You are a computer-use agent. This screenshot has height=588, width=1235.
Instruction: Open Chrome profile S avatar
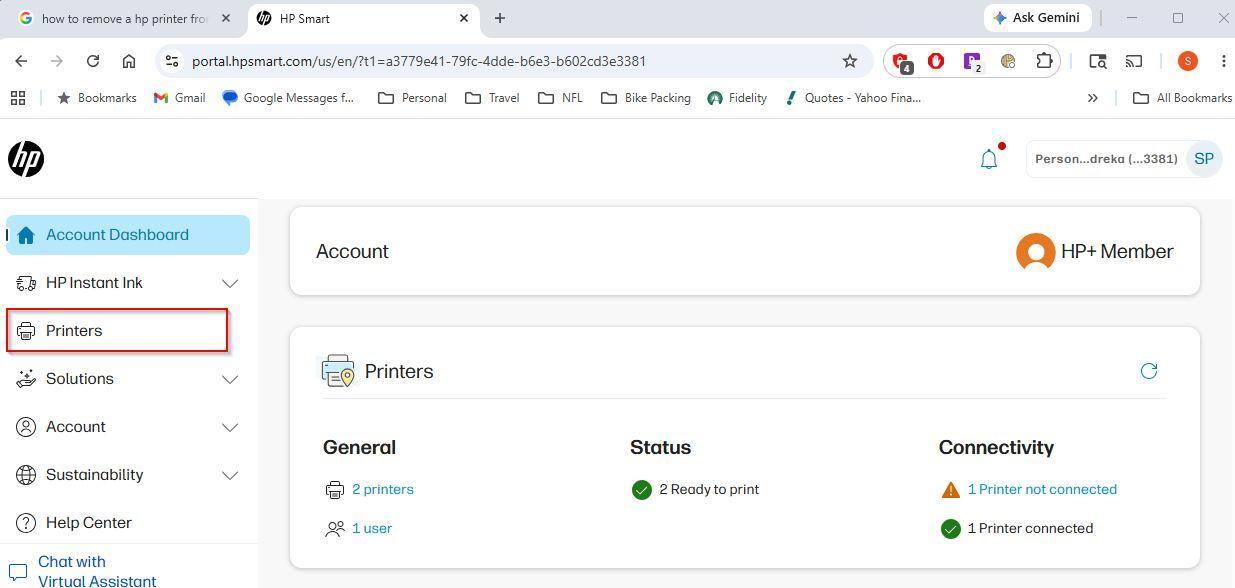(1187, 61)
